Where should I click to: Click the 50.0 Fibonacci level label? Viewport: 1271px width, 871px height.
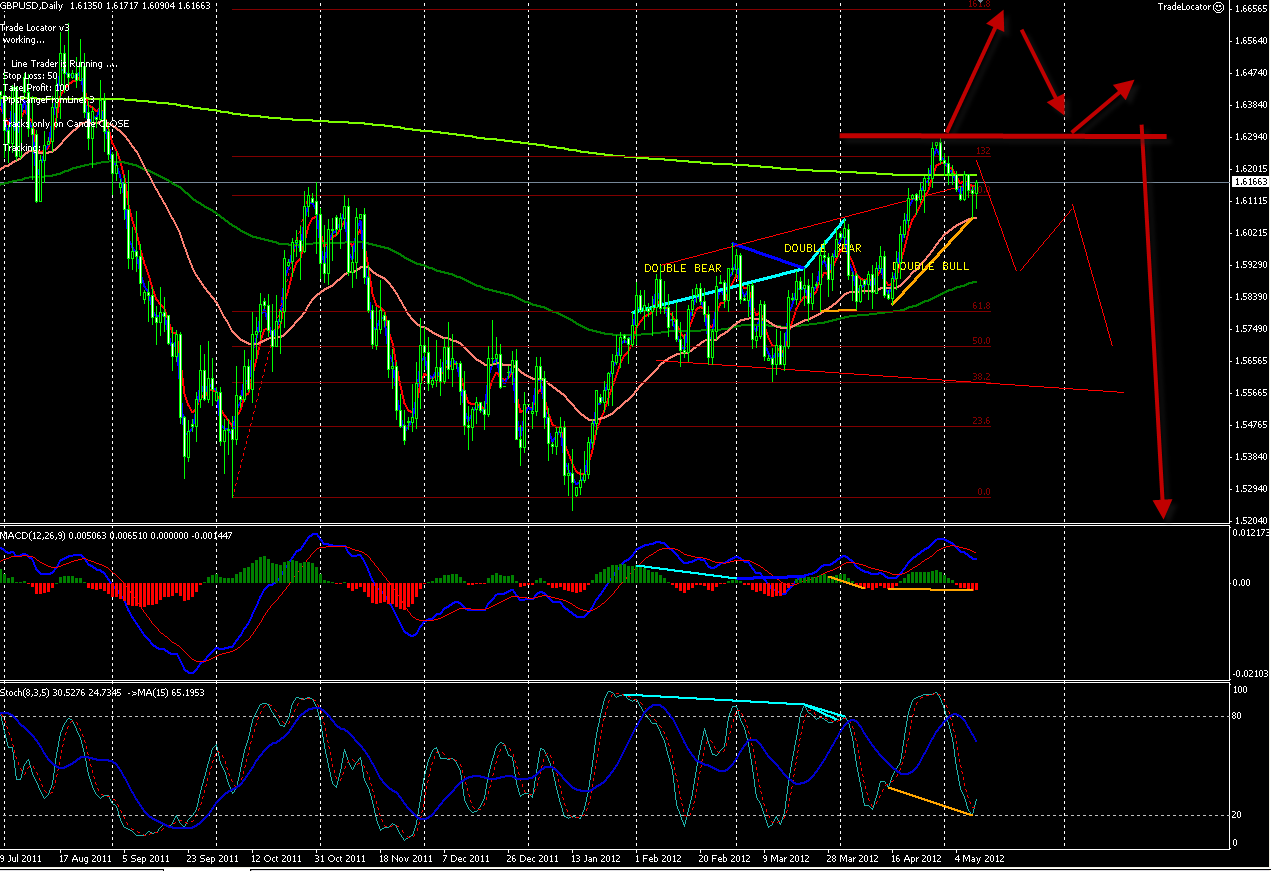(981, 341)
